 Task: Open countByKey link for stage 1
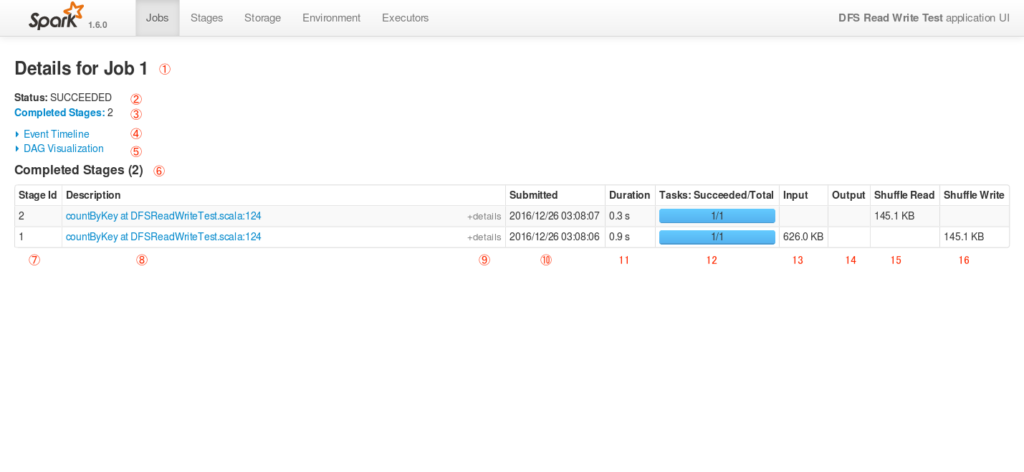click(x=163, y=237)
